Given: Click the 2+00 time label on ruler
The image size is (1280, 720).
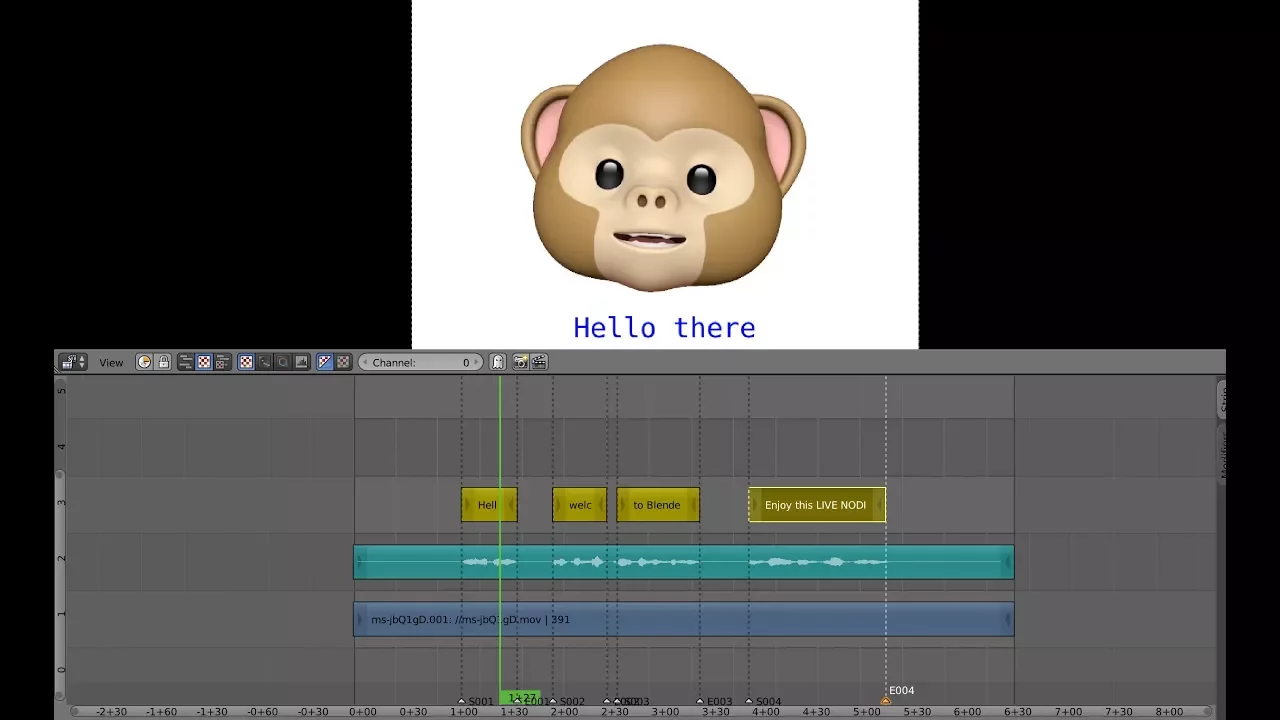Looking at the screenshot, I should 564,712.
